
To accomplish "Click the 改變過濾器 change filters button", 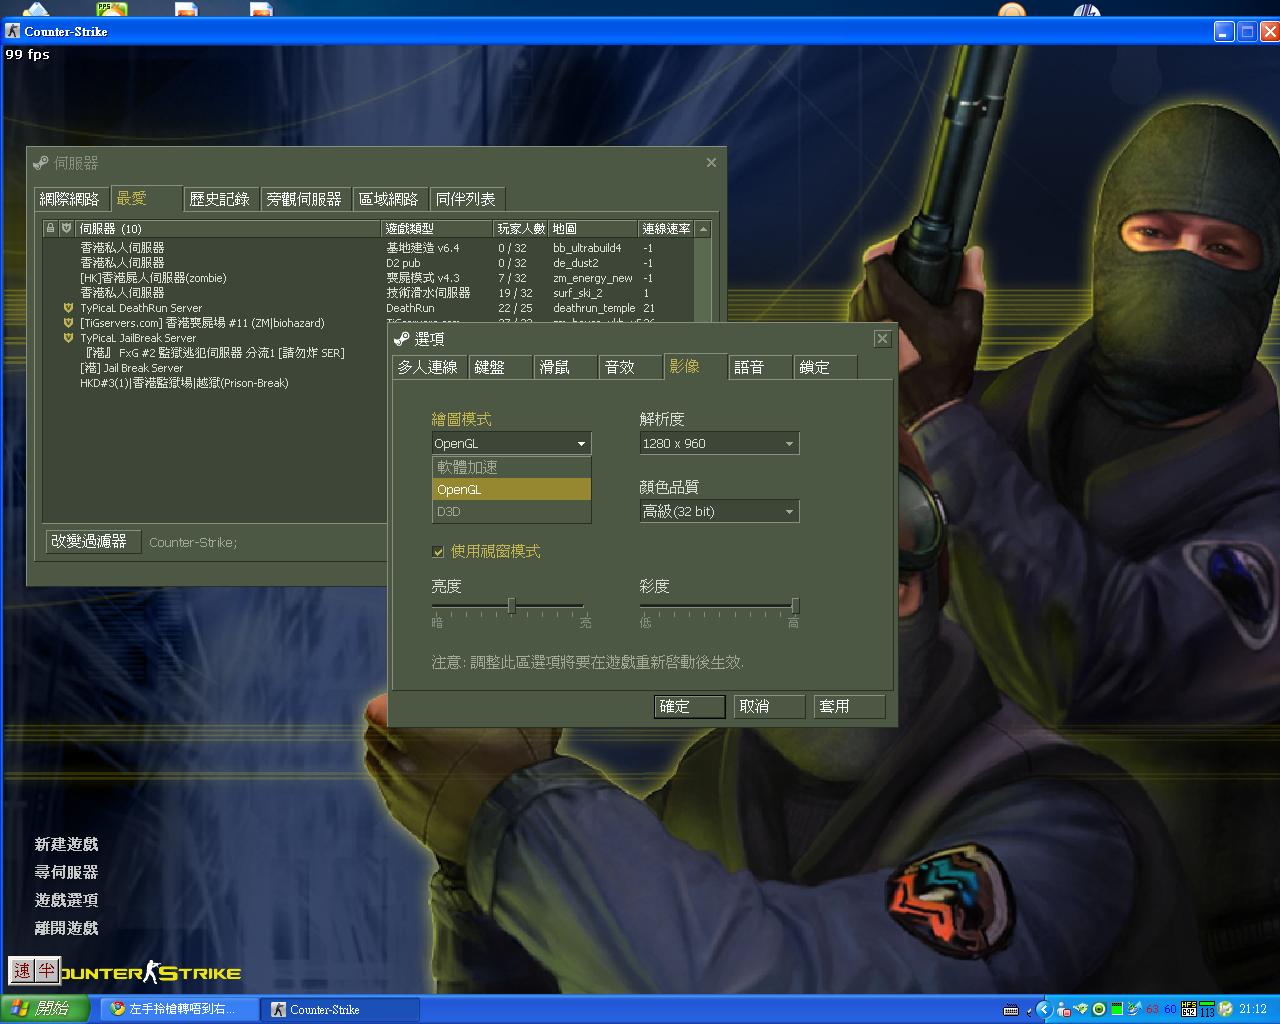I will point(89,541).
